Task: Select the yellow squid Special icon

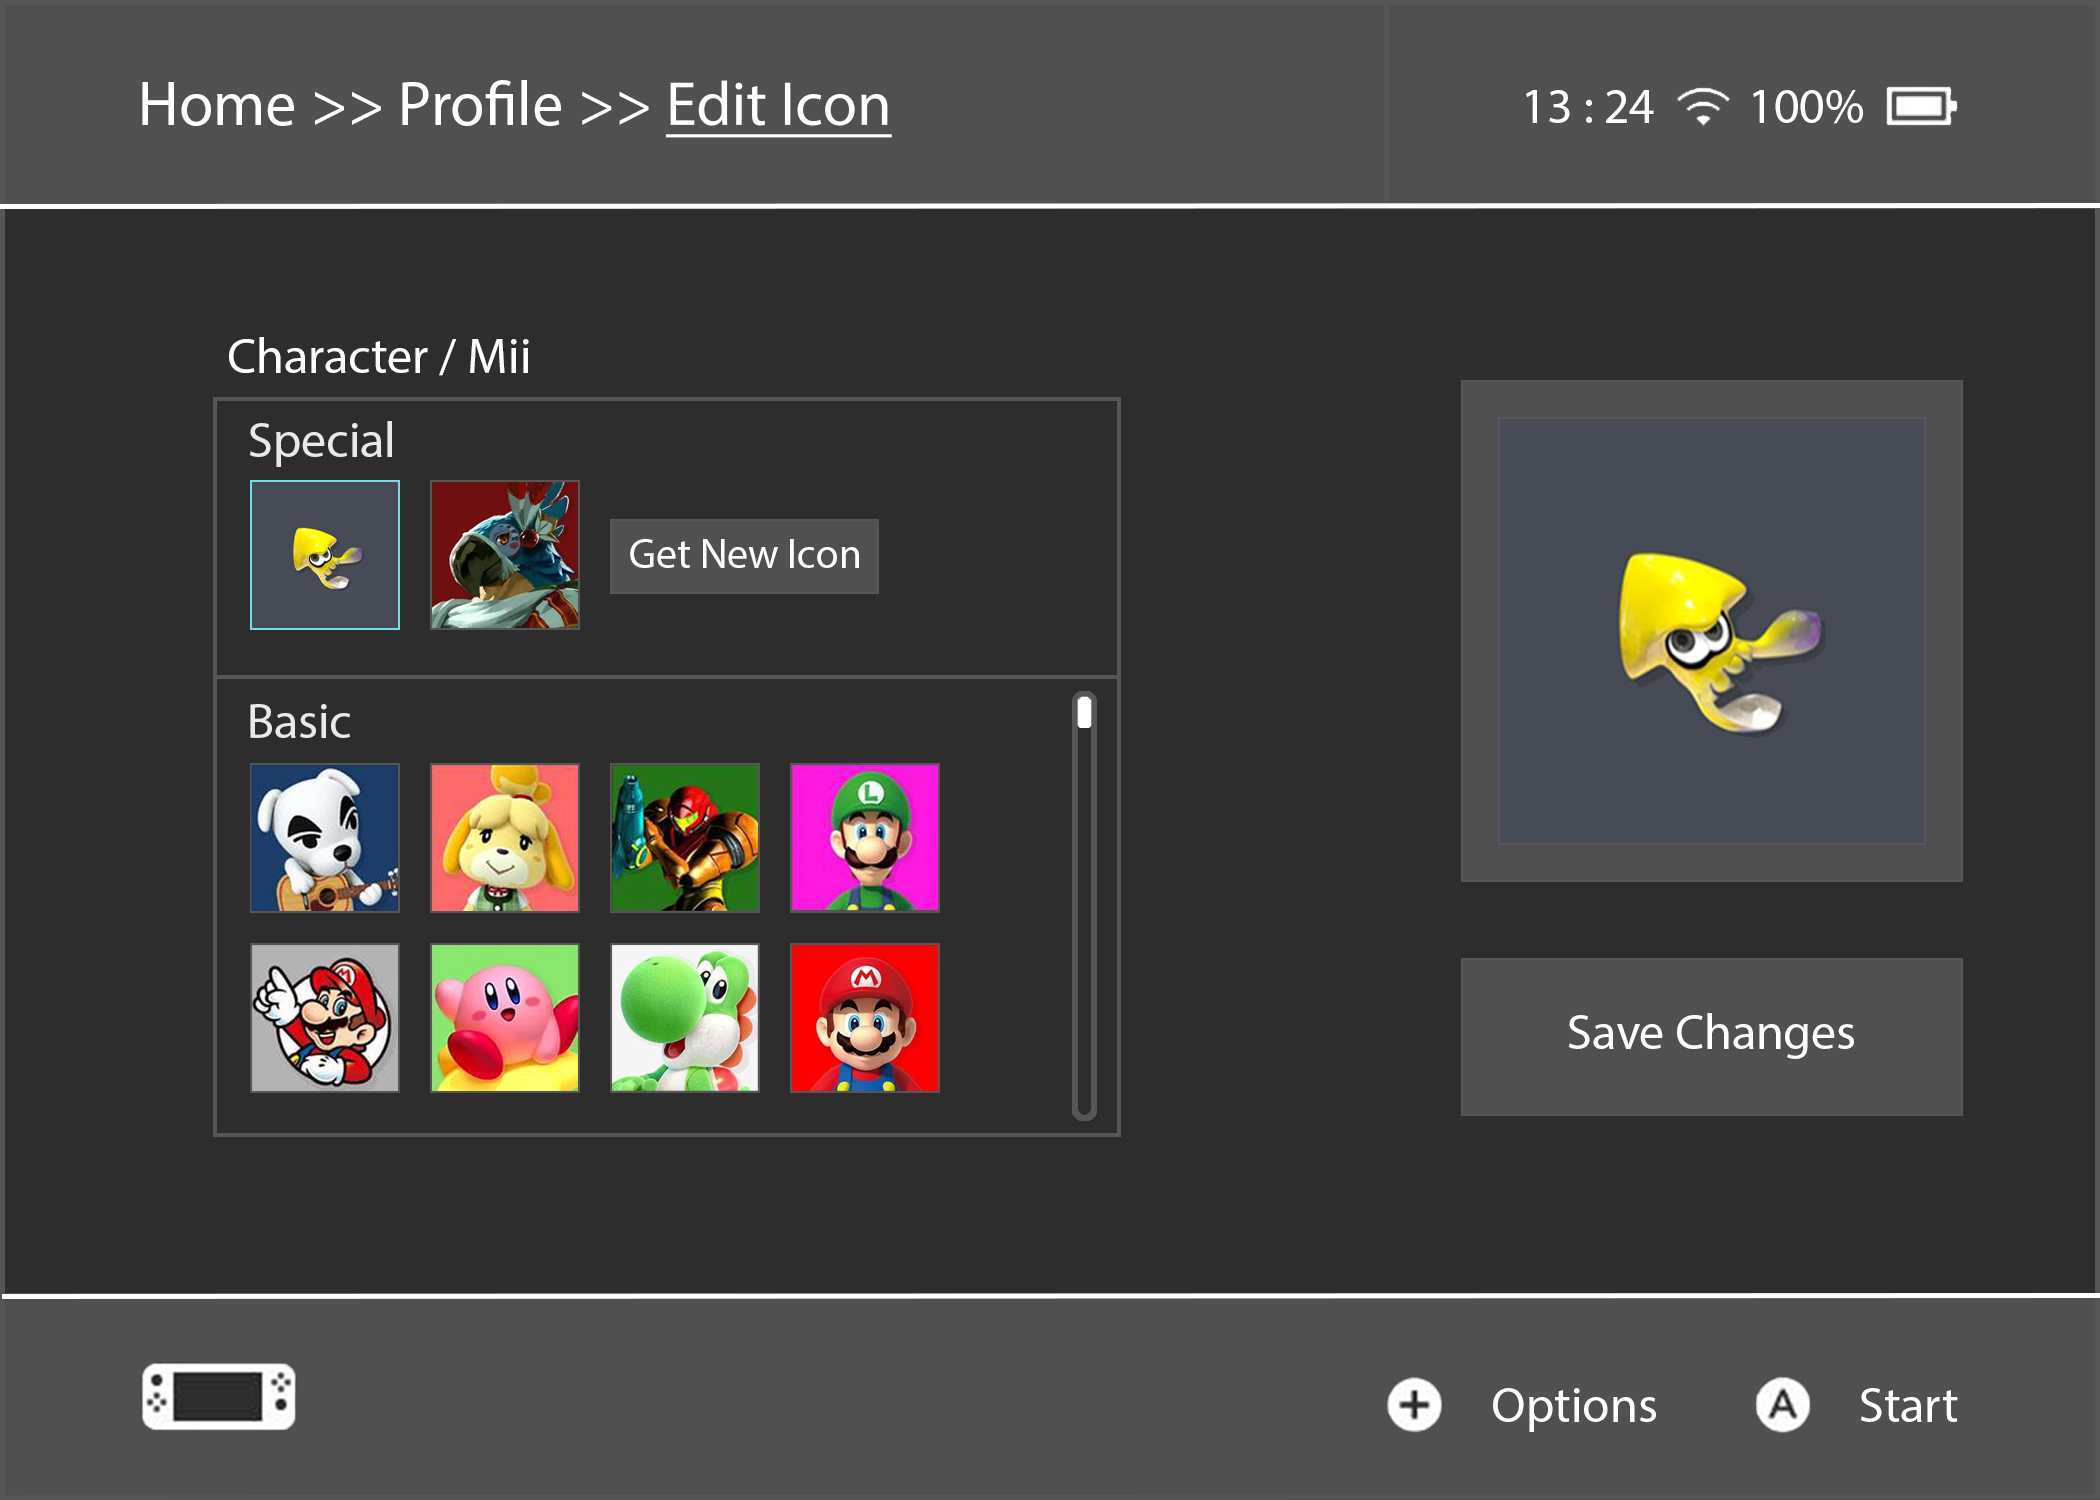Action: [324, 554]
